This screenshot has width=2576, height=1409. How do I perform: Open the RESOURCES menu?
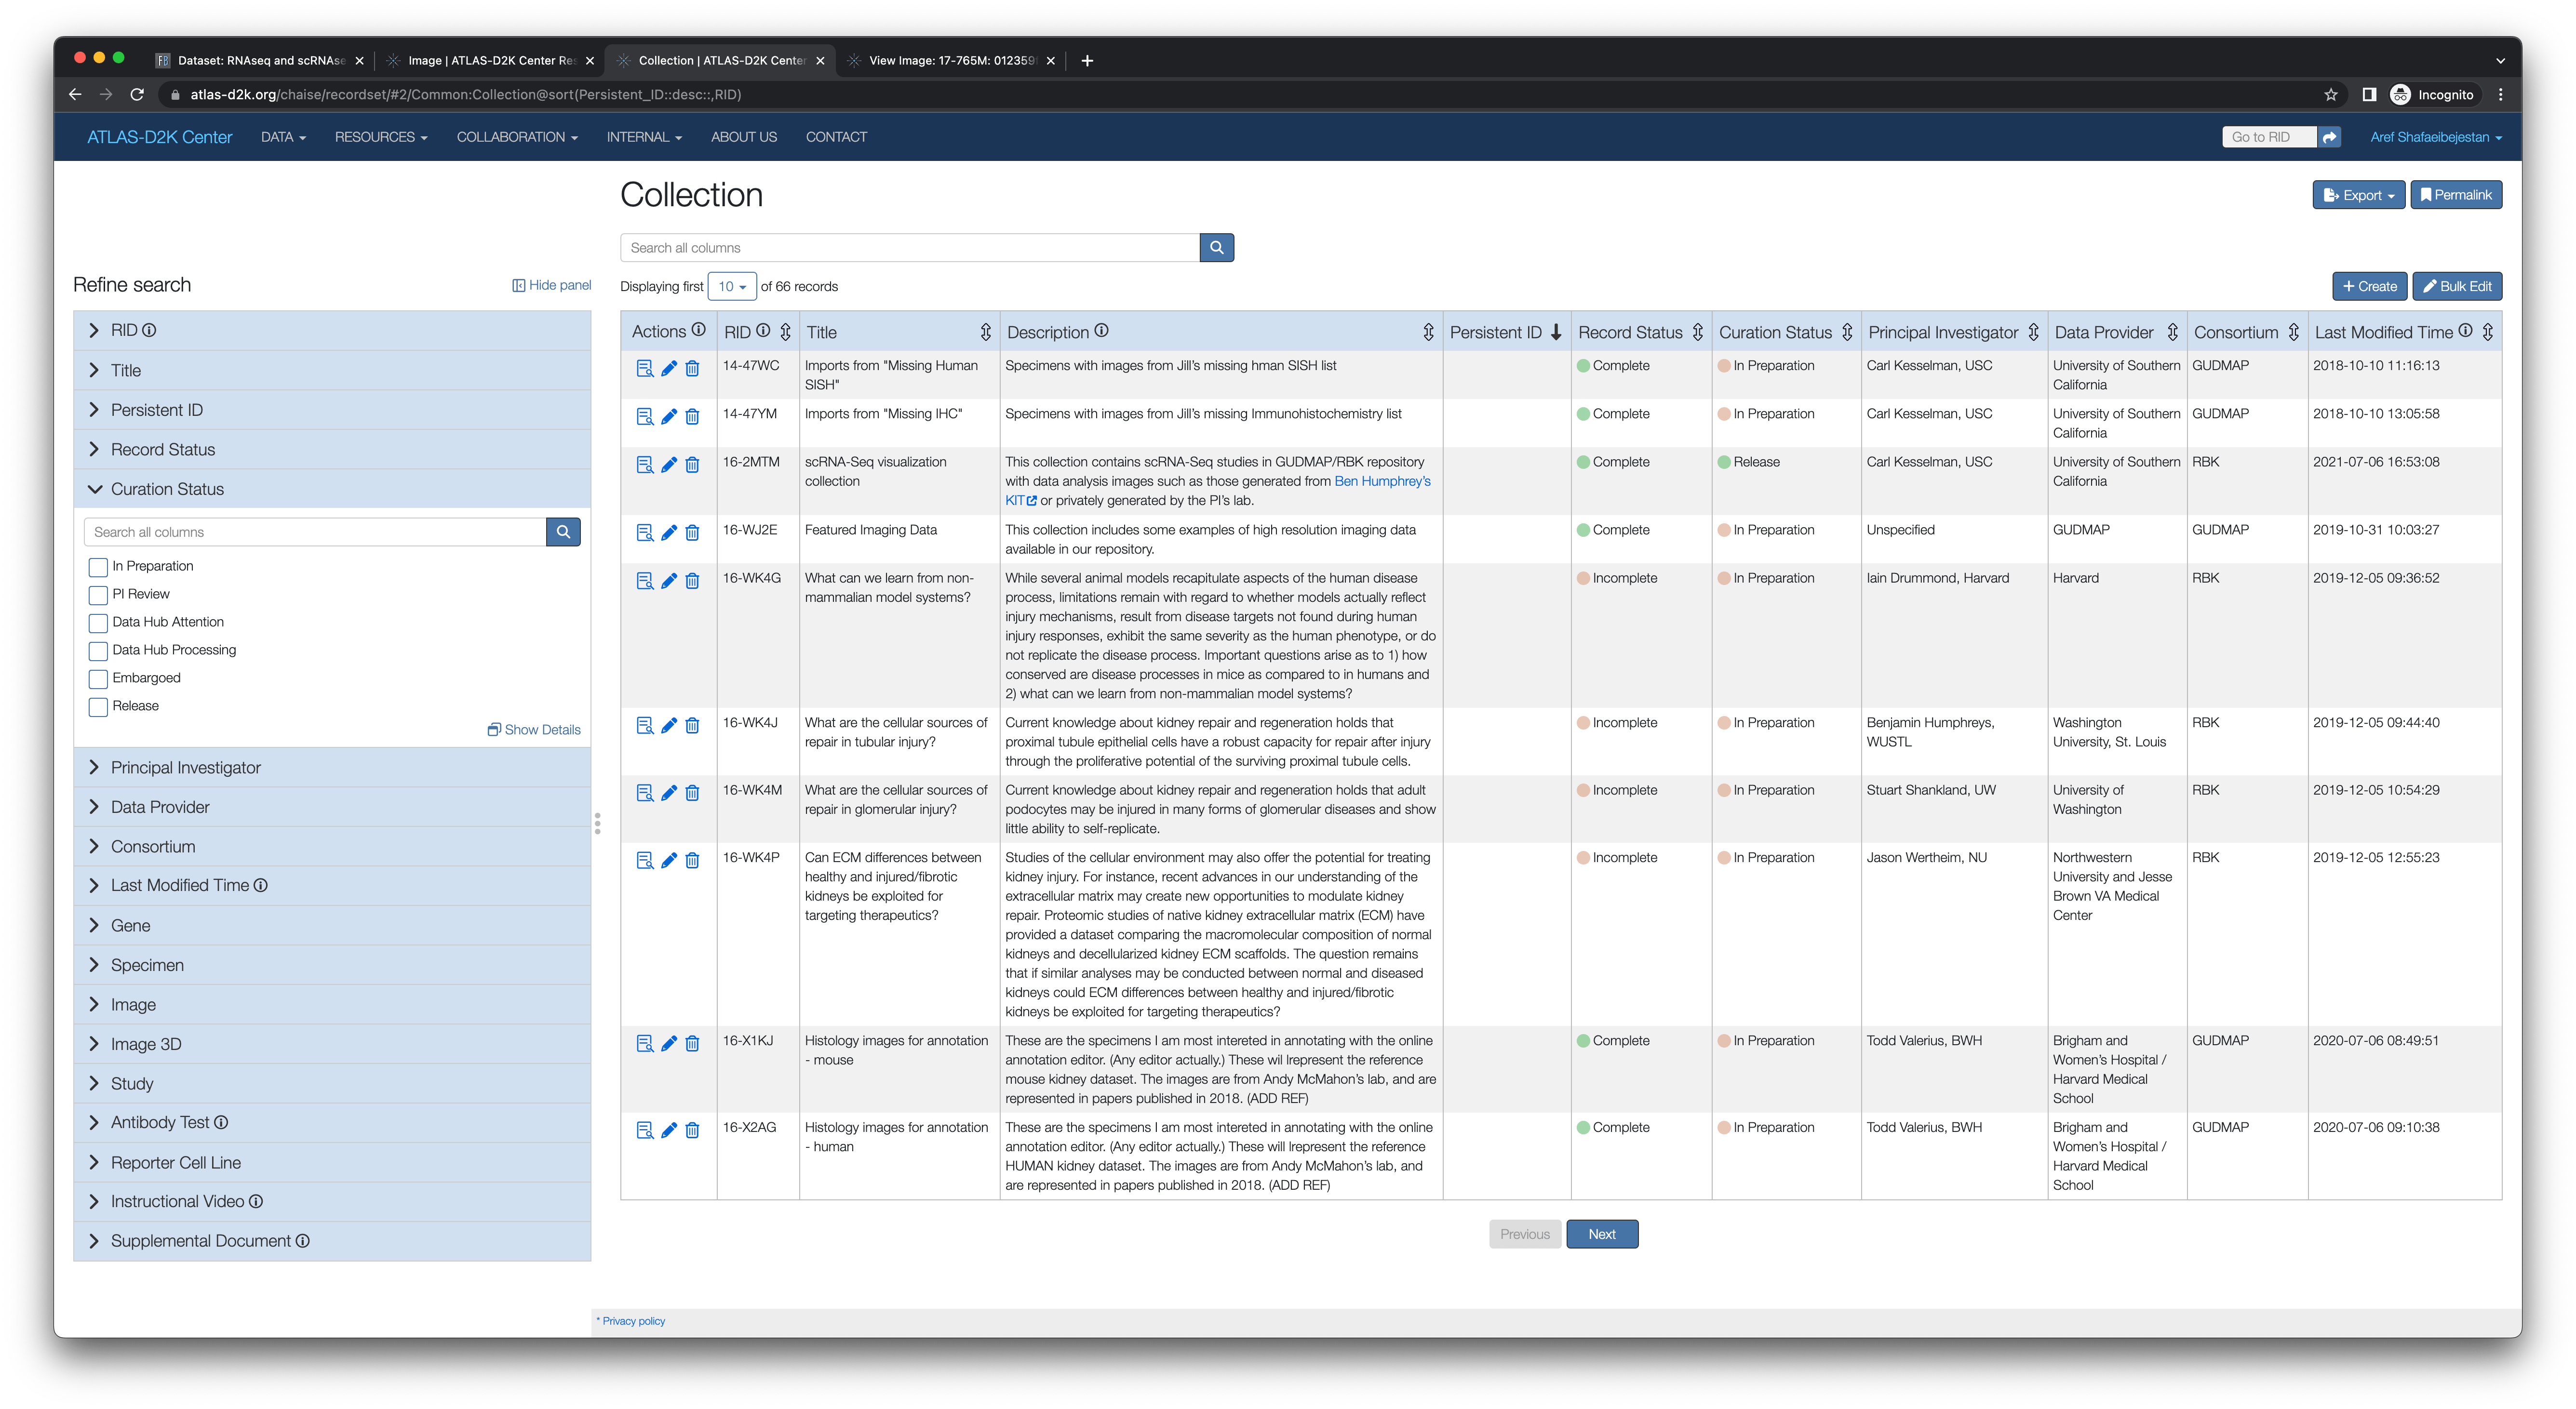pyautogui.click(x=380, y=137)
